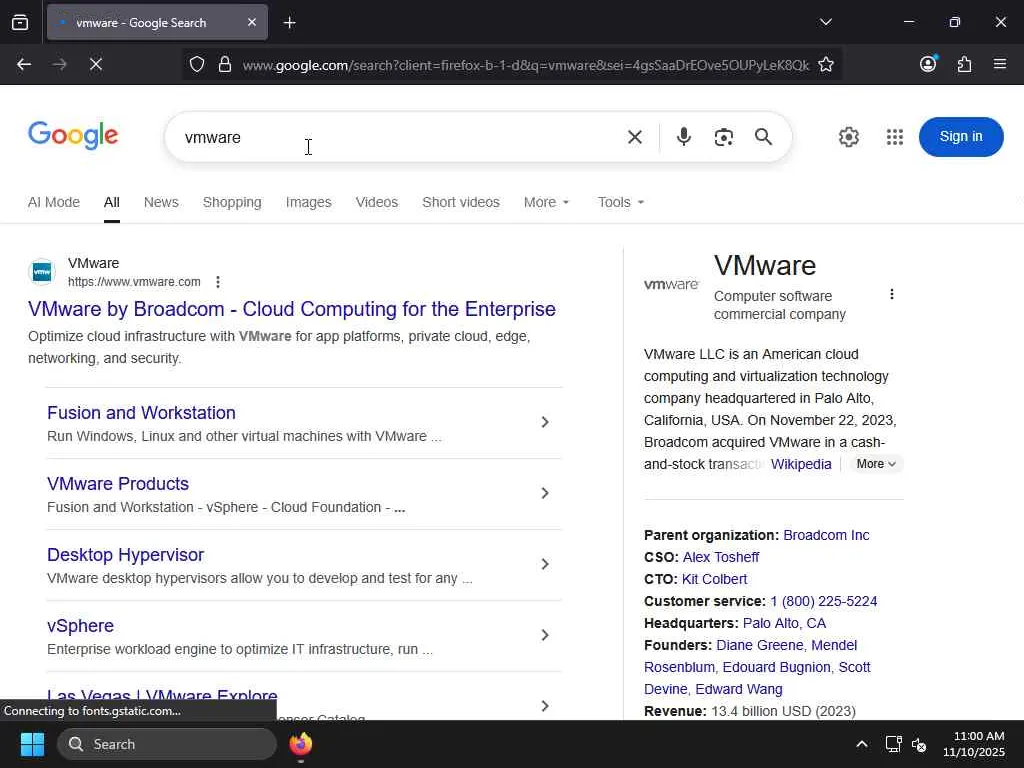The width and height of the screenshot is (1024, 768).
Task: Open Desktop Hypervisor sitelink
Action: click(125, 555)
